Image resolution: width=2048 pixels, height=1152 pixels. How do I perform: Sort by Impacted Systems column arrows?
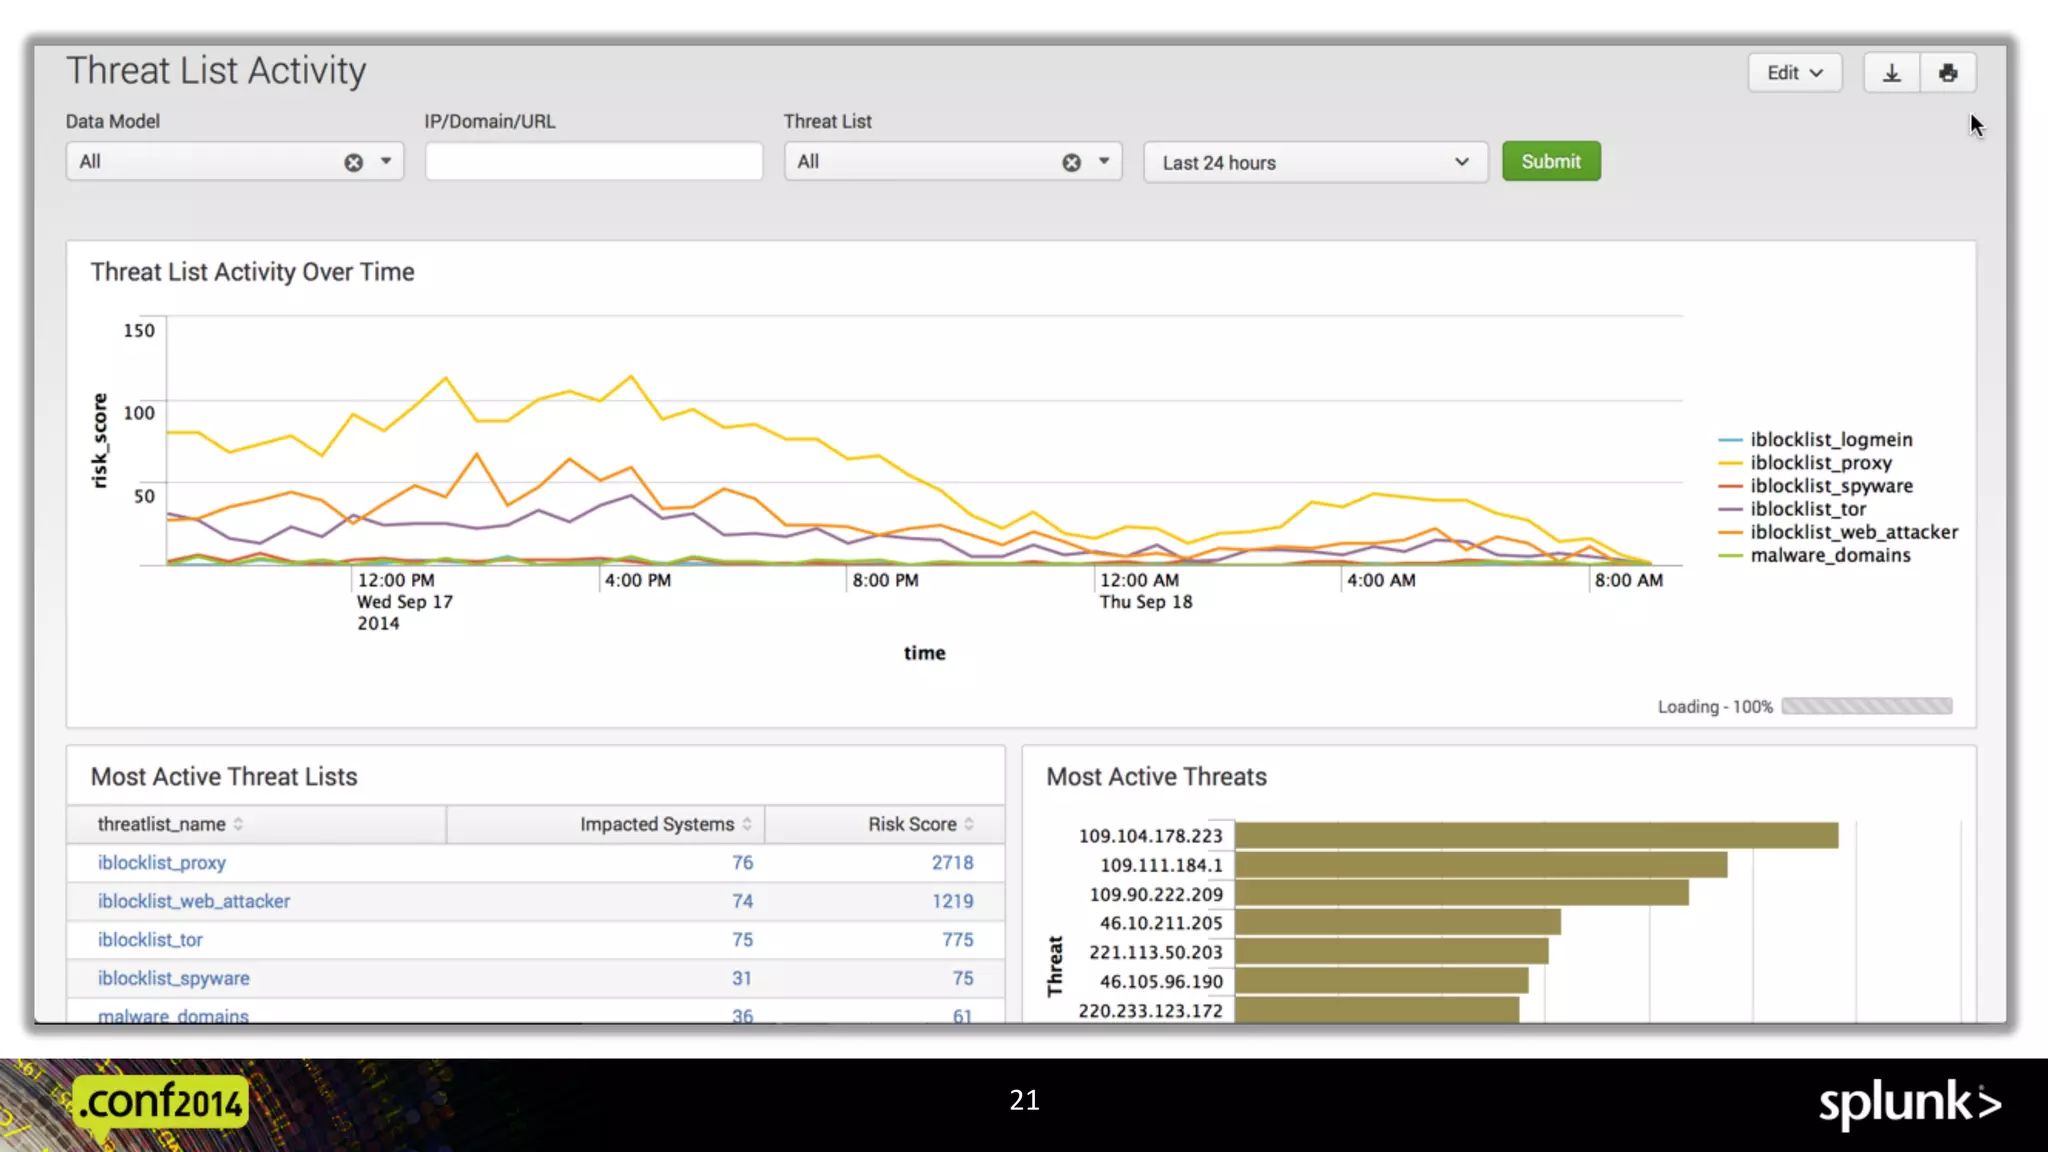coord(747,824)
